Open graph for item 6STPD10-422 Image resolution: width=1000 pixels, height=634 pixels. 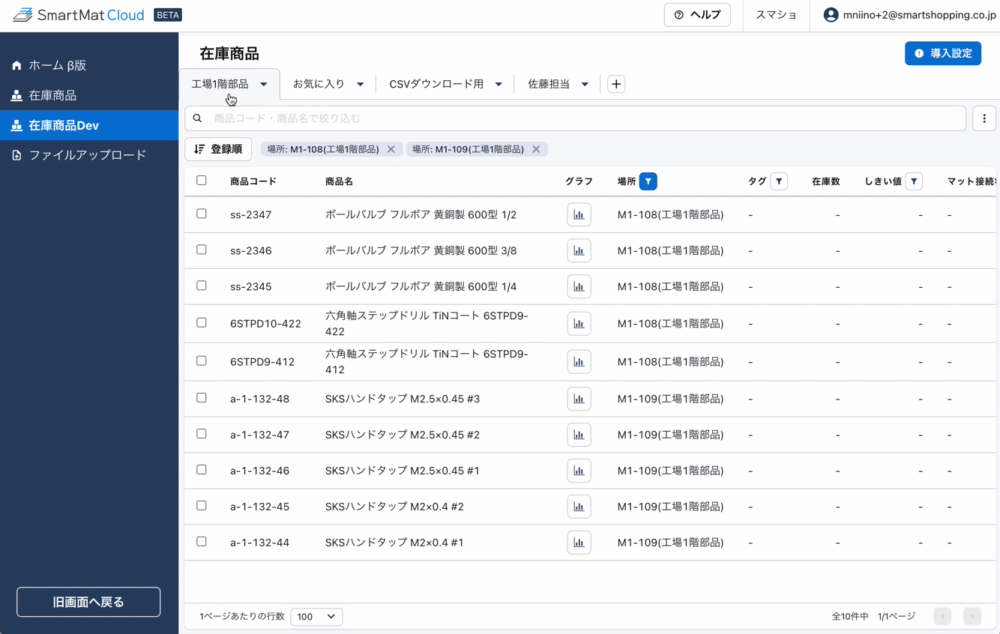578,323
